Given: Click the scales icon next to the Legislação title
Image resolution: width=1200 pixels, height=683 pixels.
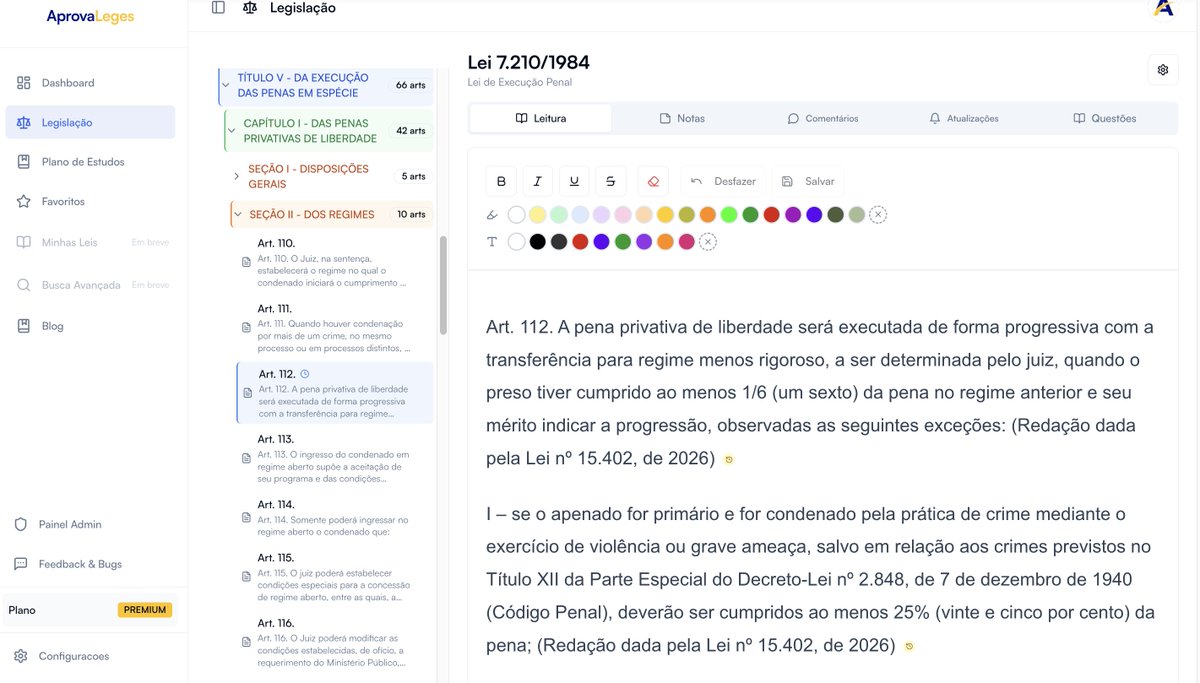Looking at the screenshot, I should [x=249, y=8].
